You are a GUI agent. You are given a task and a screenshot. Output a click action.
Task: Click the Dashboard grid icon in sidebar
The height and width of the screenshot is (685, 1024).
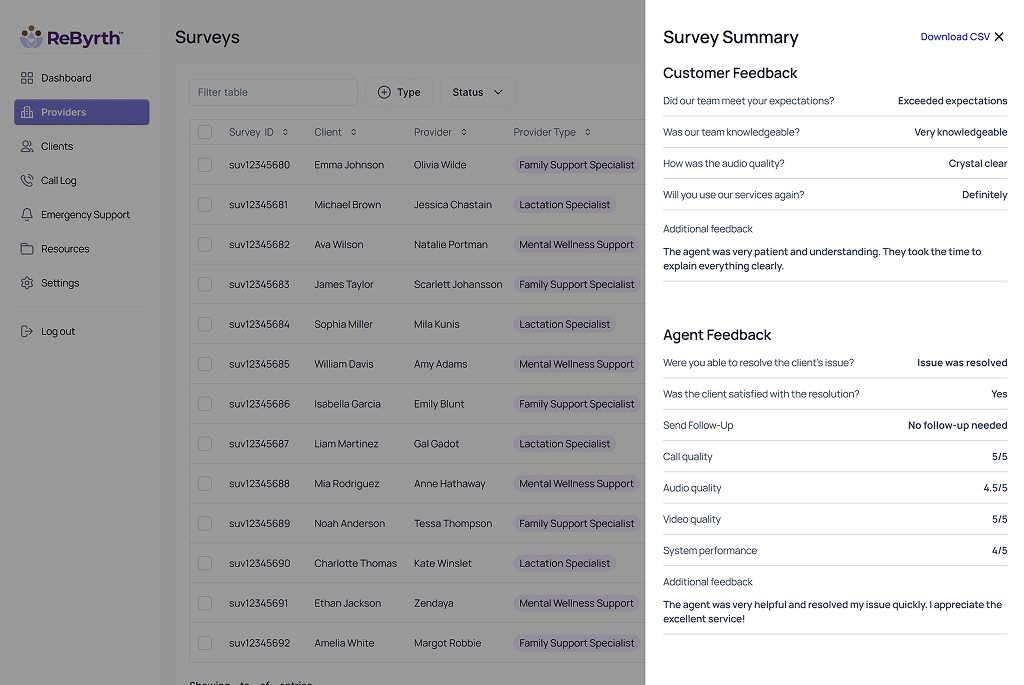(27, 78)
